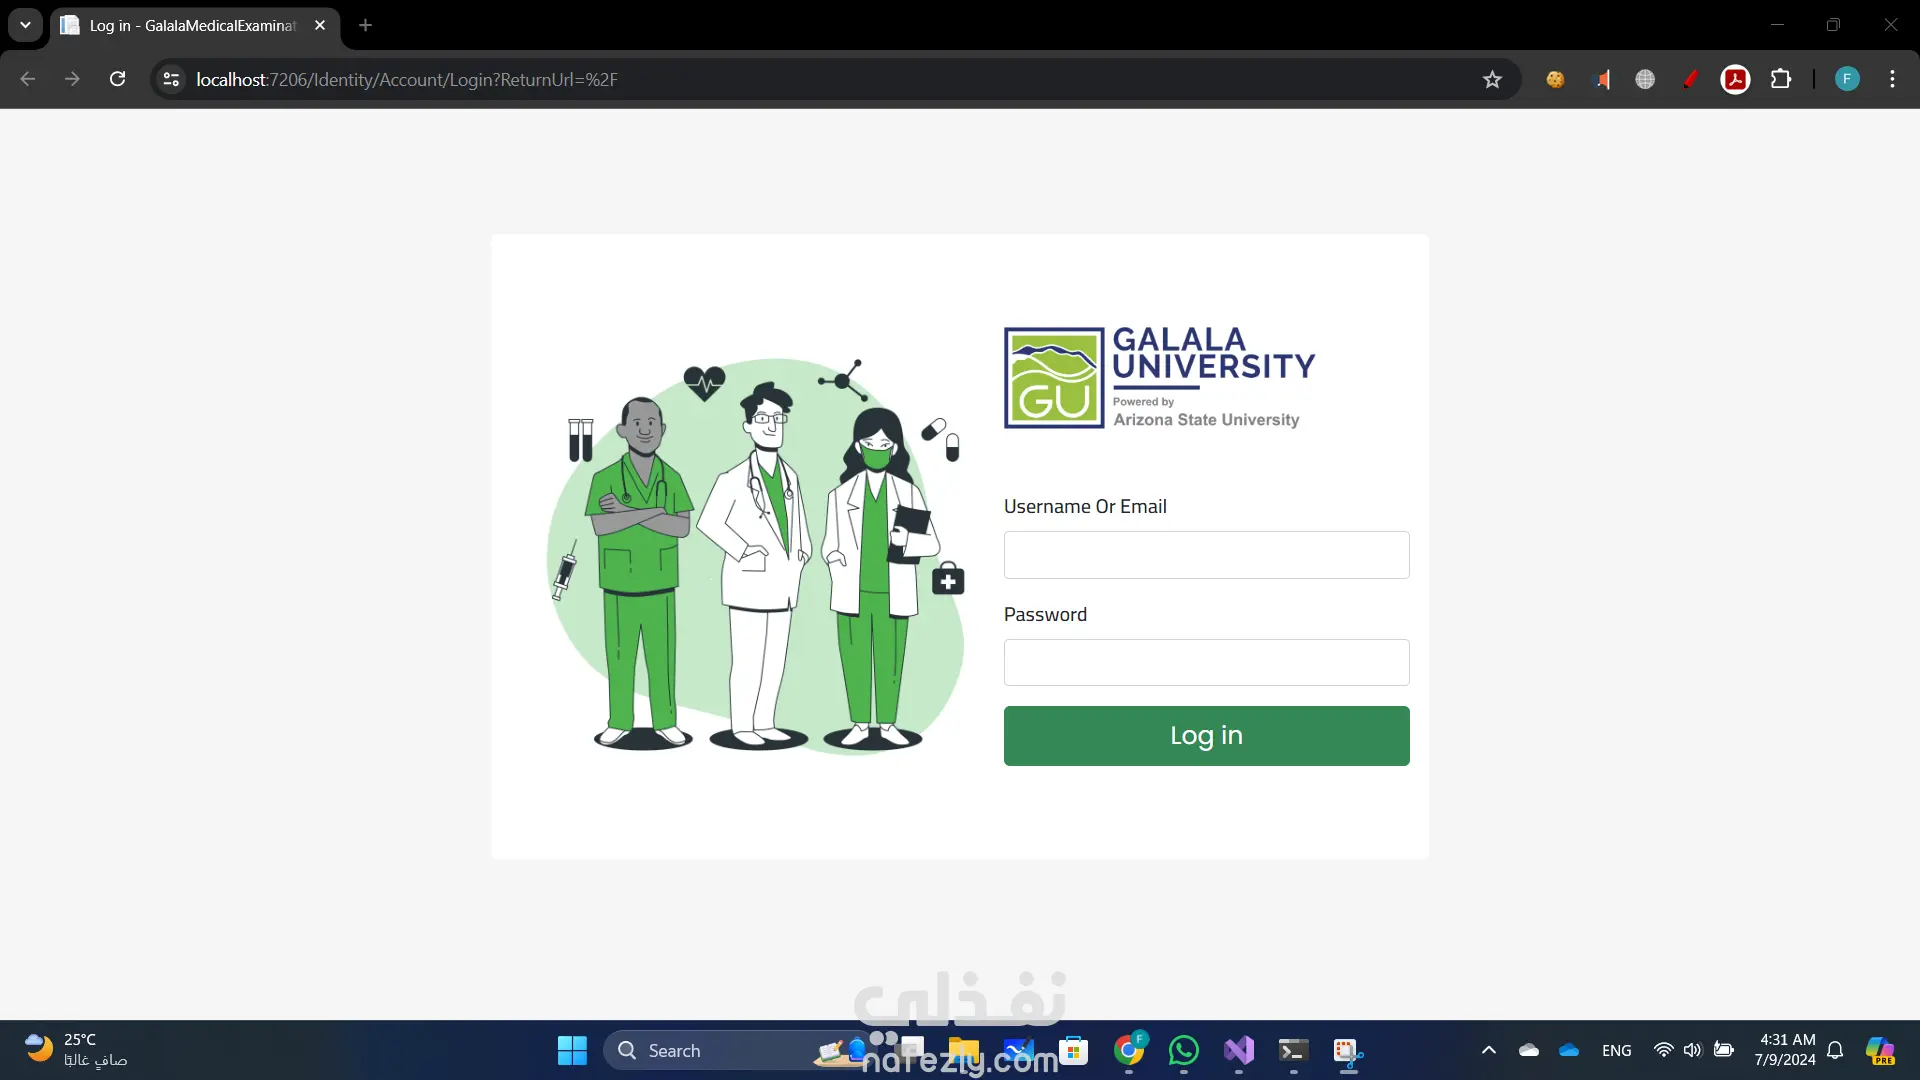The image size is (1920, 1080).
Task: Open the browser Extensions puzzle icon
Action: point(1781,79)
